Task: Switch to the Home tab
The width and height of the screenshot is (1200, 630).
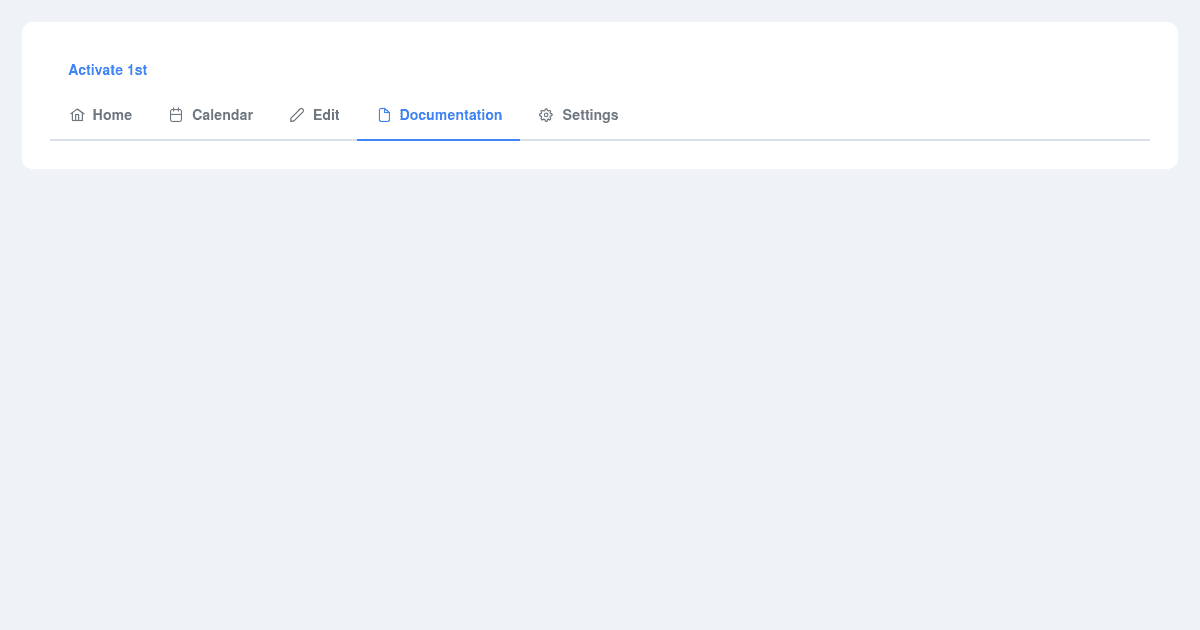Action: click(x=100, y=115)
